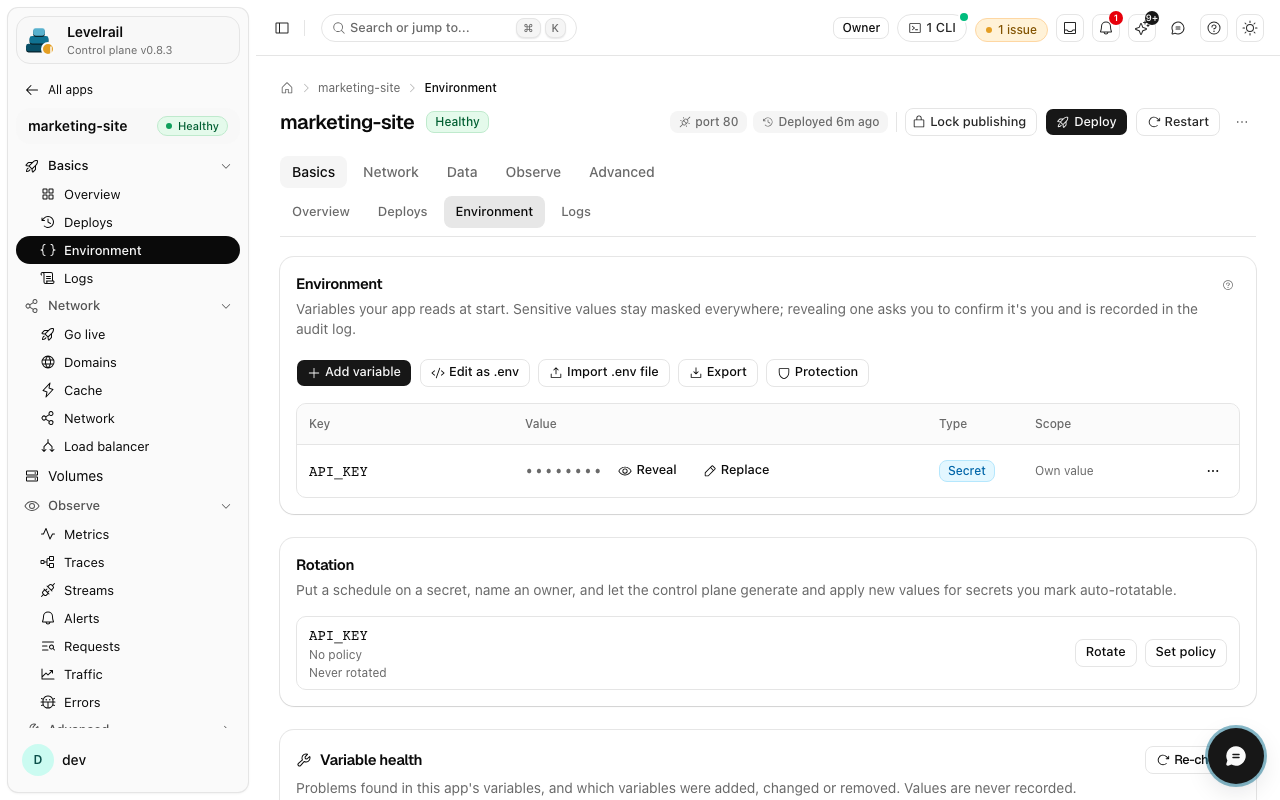This screenshot has width=1280, height=800.
Task: Export the environment variables
Action: (x=718, y=372)
